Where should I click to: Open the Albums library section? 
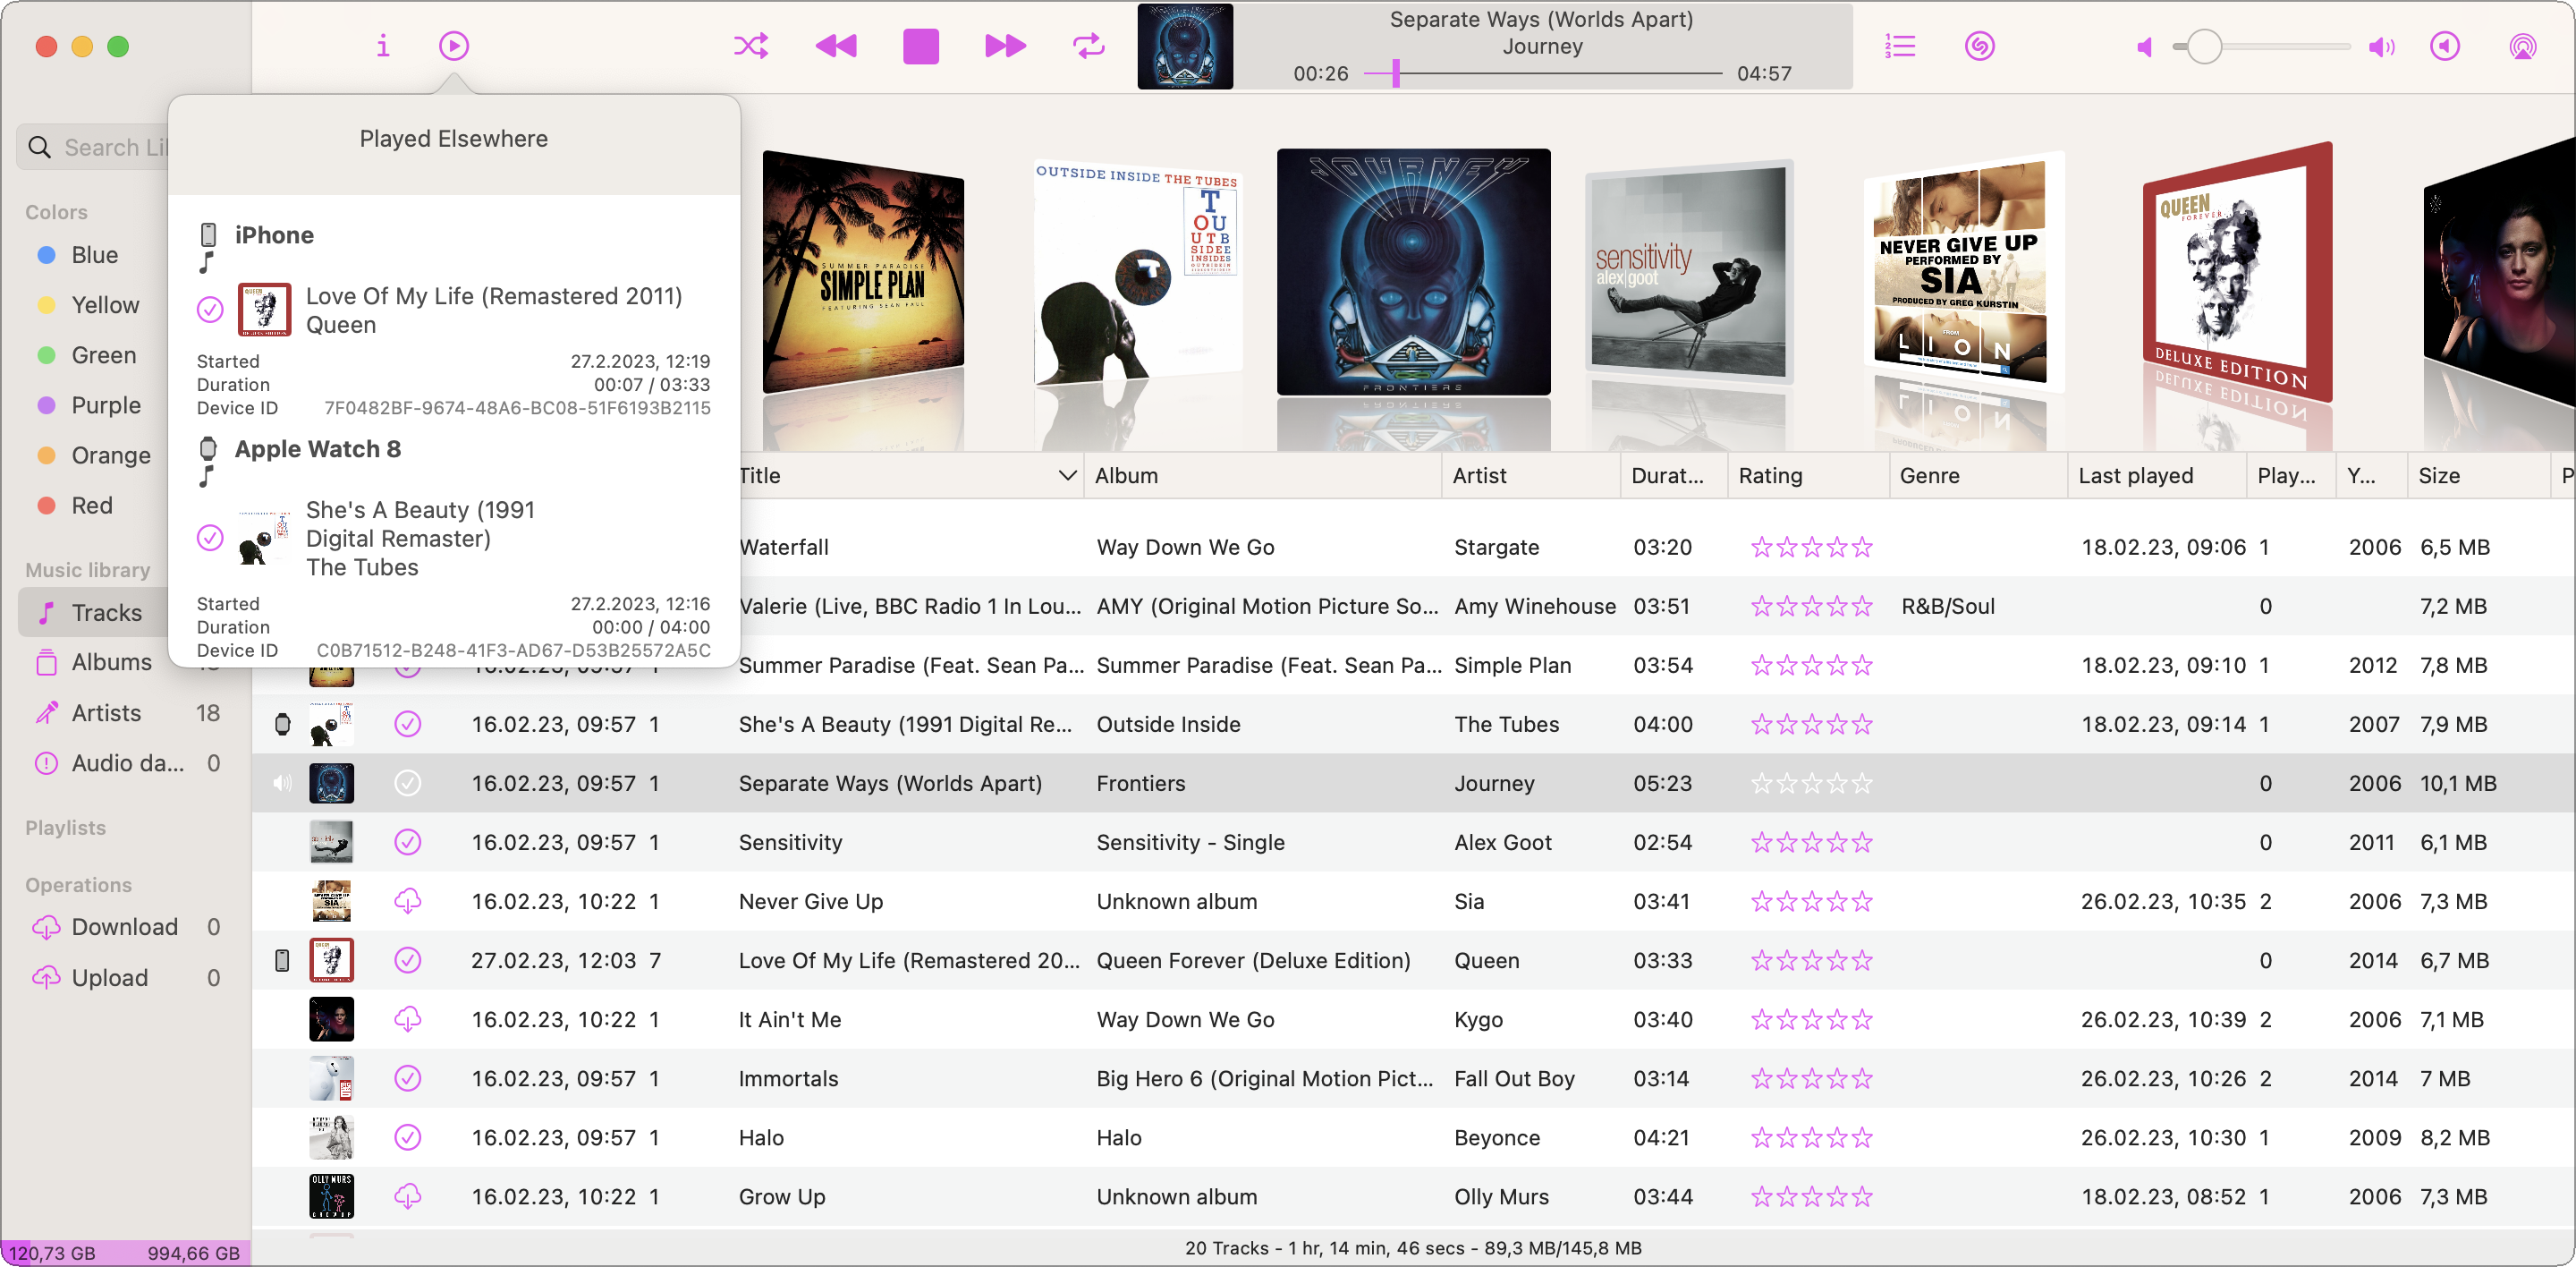pos(110,662)
